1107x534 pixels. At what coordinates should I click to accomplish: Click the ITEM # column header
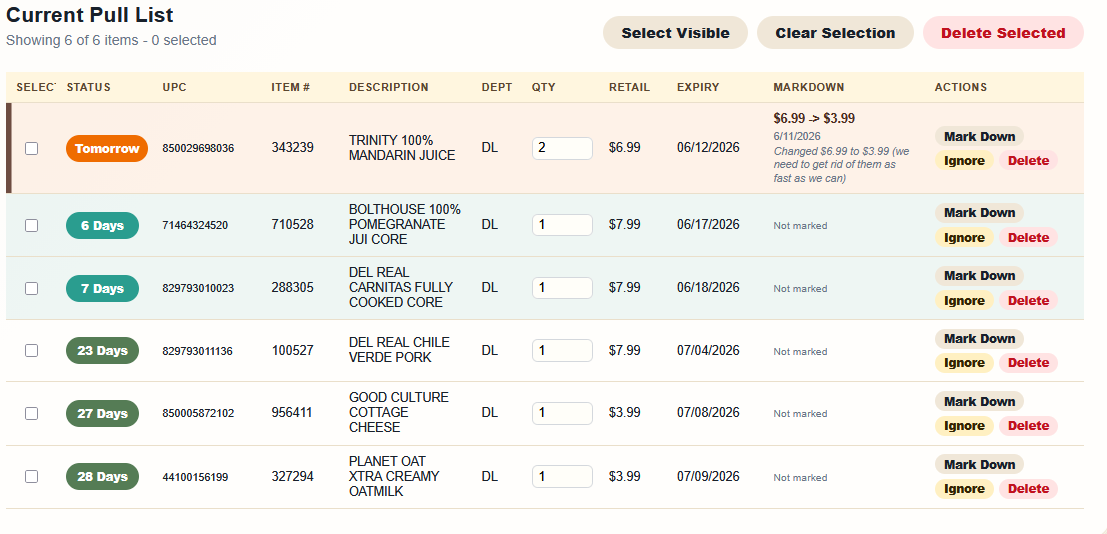pyautogui.click(x=291, y=88)
